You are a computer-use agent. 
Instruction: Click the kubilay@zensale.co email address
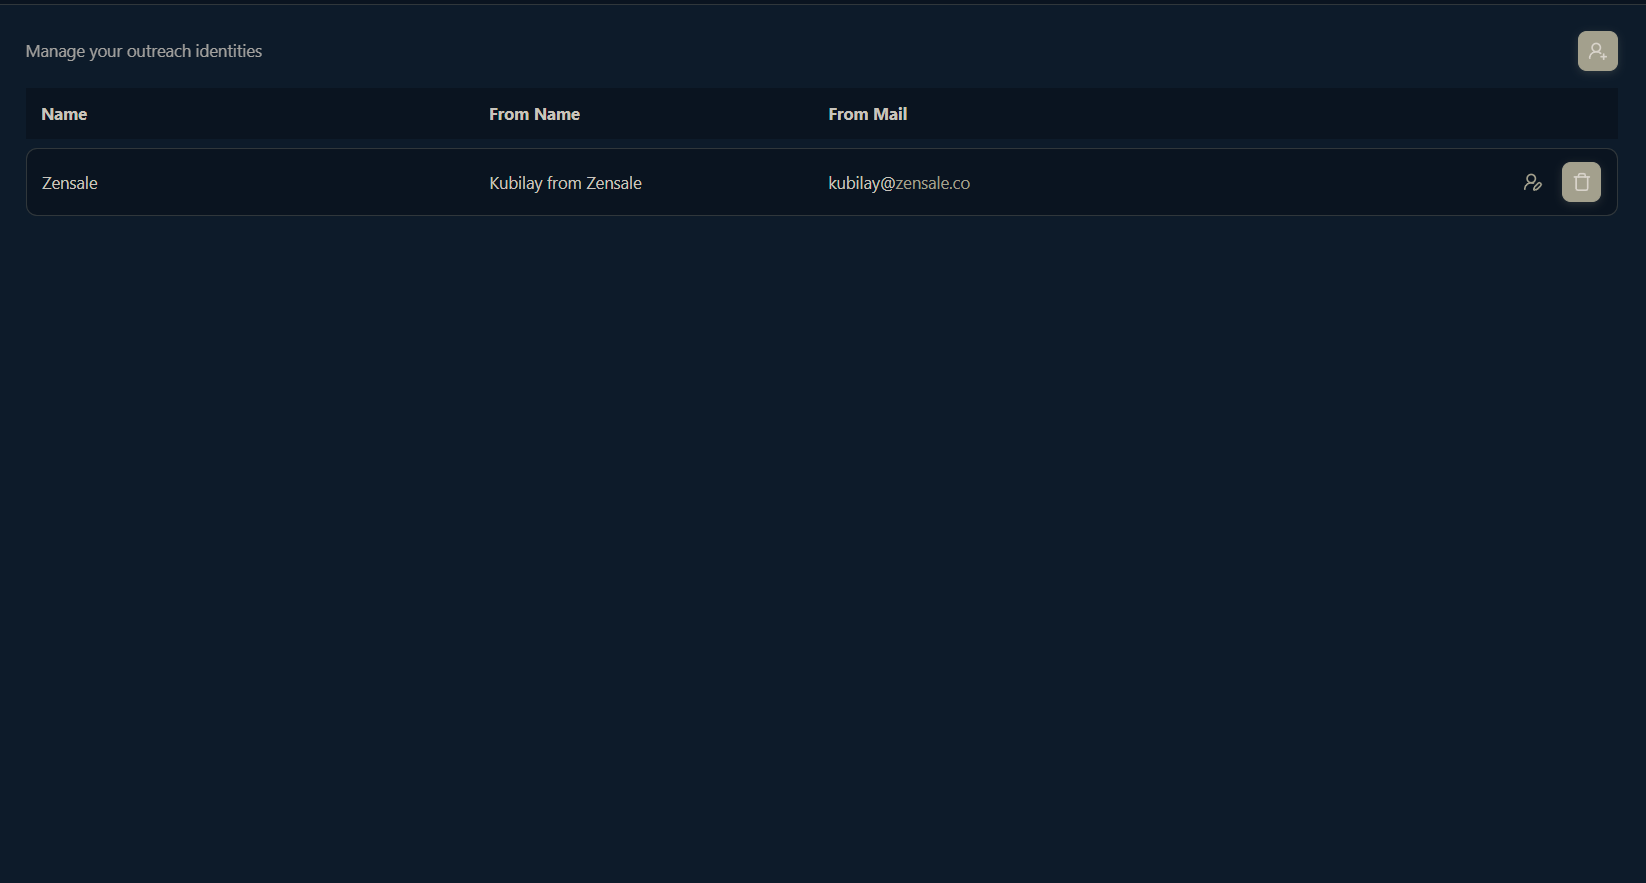[898, 183]
